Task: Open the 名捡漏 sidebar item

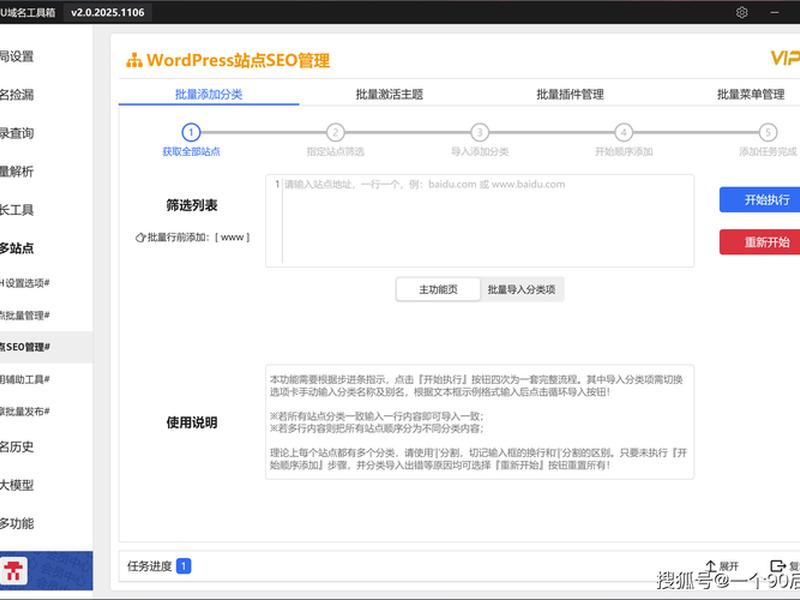Action: click(17, 94)
